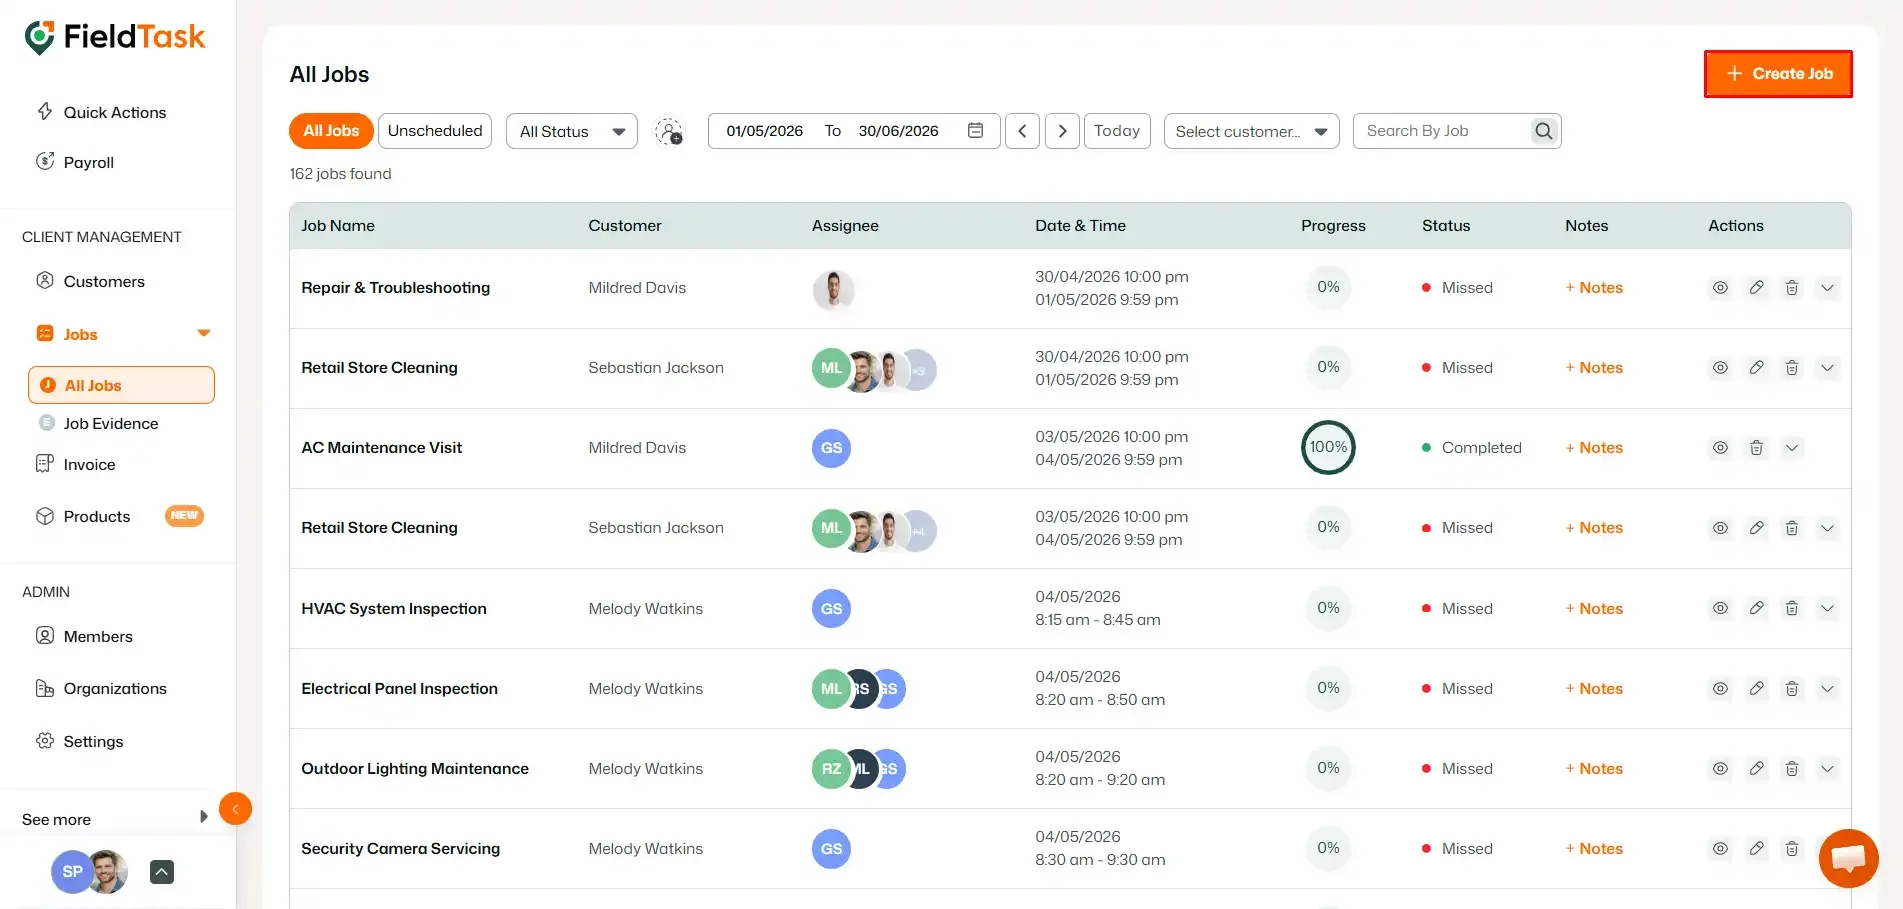Expand the AC Maintenance Visit row
Viewport: 1903px width, 909px height.
pyautogui.click(x=1792, y=448)
